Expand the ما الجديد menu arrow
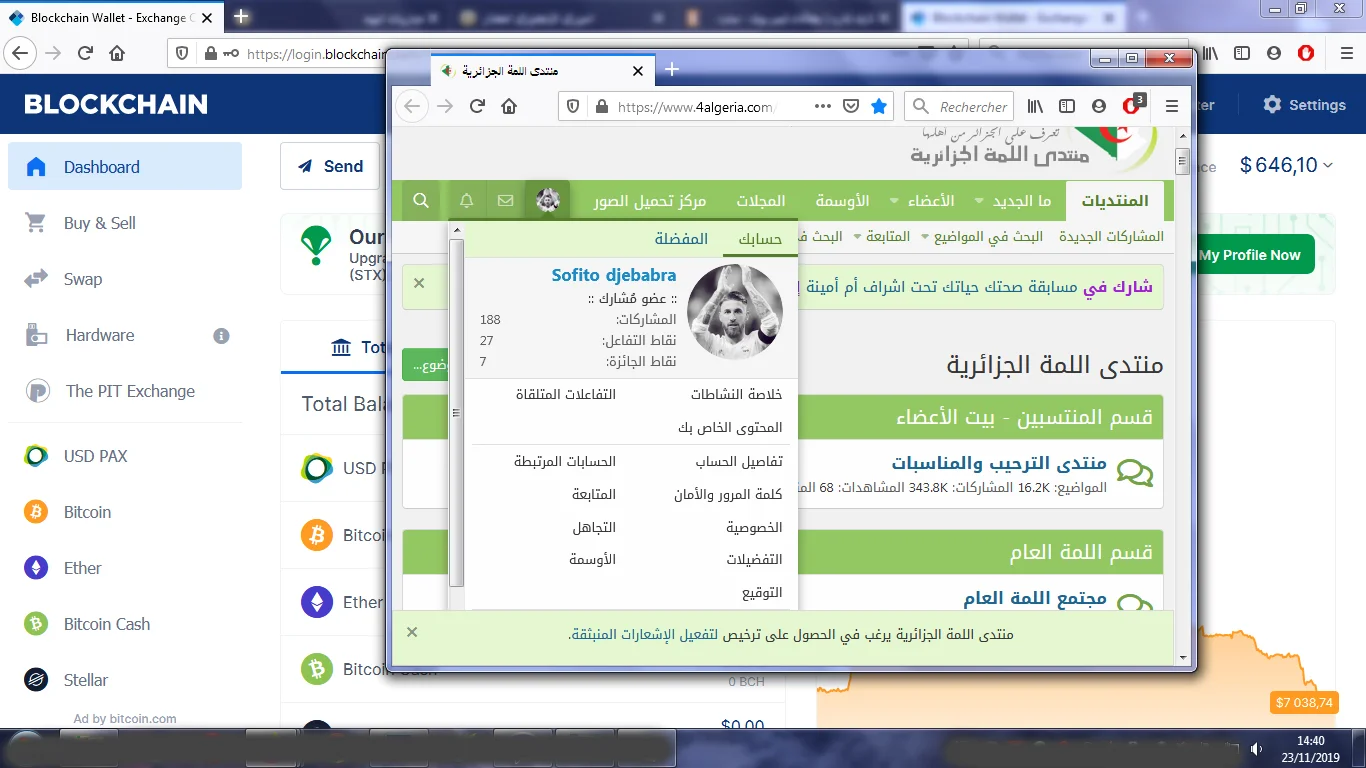Viewport: 1366px width, 768px height. coord(979,201)
